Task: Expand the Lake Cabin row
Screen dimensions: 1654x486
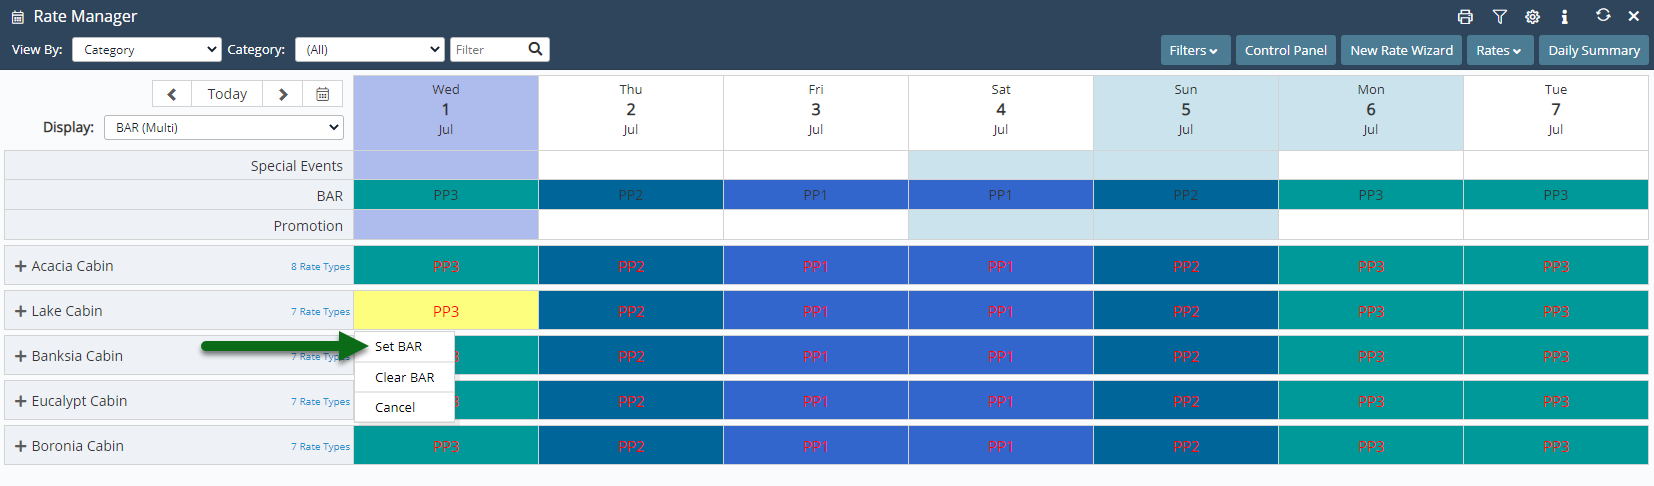Action: 20,311
